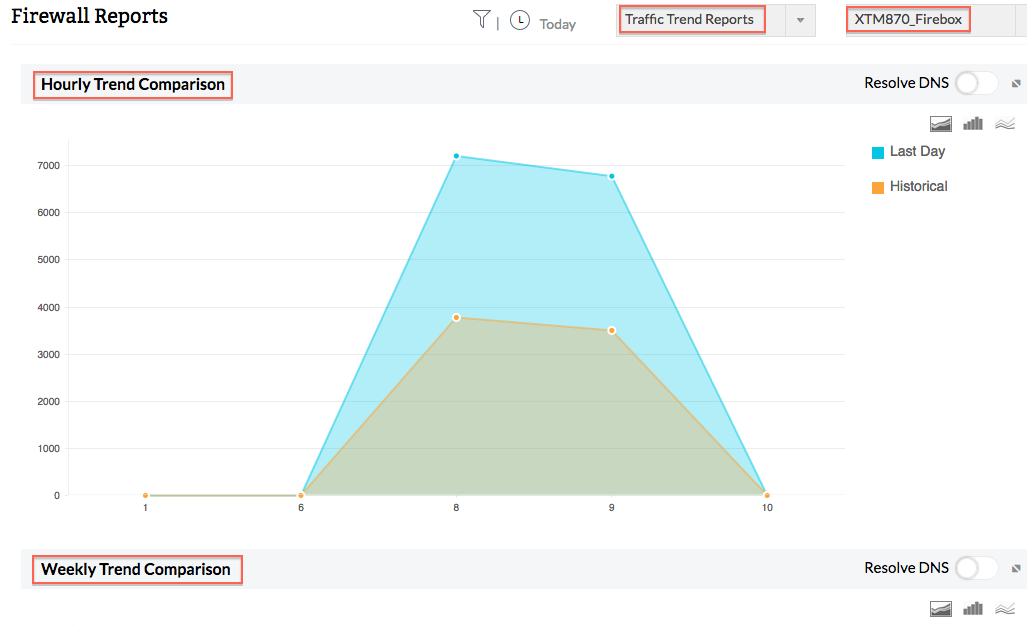Switch Hourly chart to bar chart view

[x=972, y=123]
